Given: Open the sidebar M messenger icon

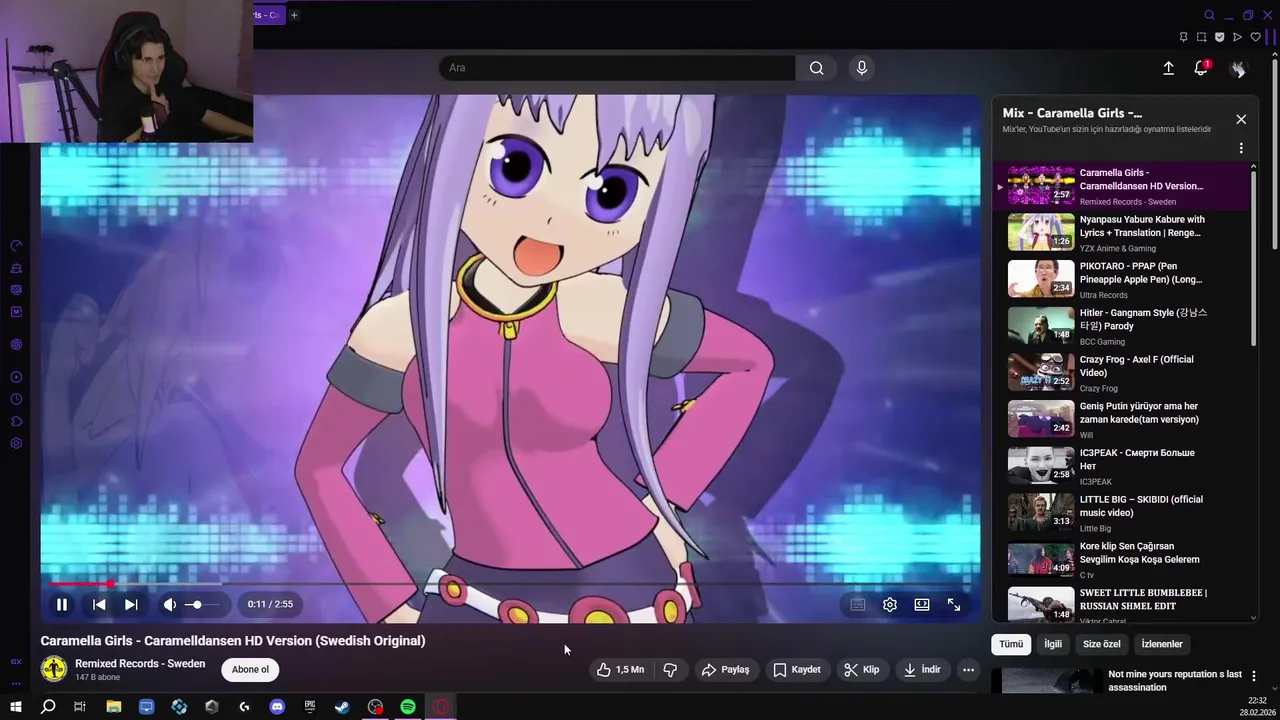Looking at the screenshot, I should (16, 312).
